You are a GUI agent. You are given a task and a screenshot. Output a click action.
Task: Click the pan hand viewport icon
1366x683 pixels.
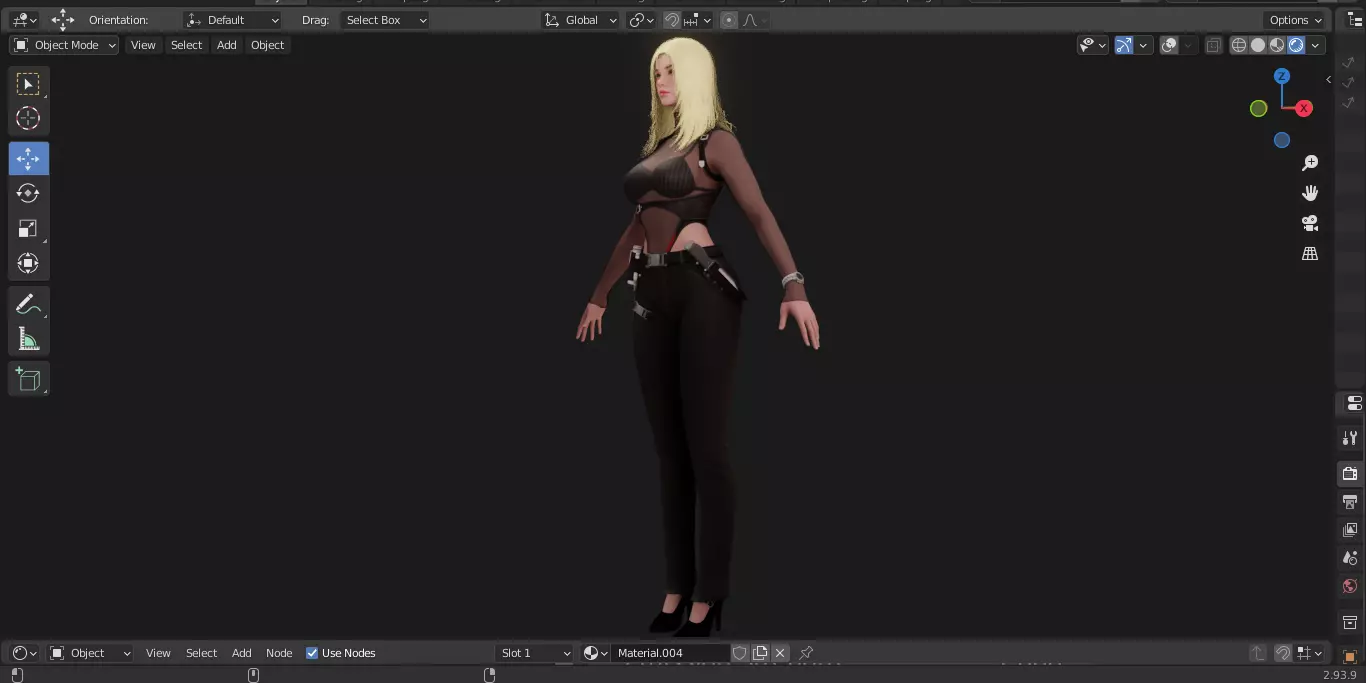point(1310,193)
